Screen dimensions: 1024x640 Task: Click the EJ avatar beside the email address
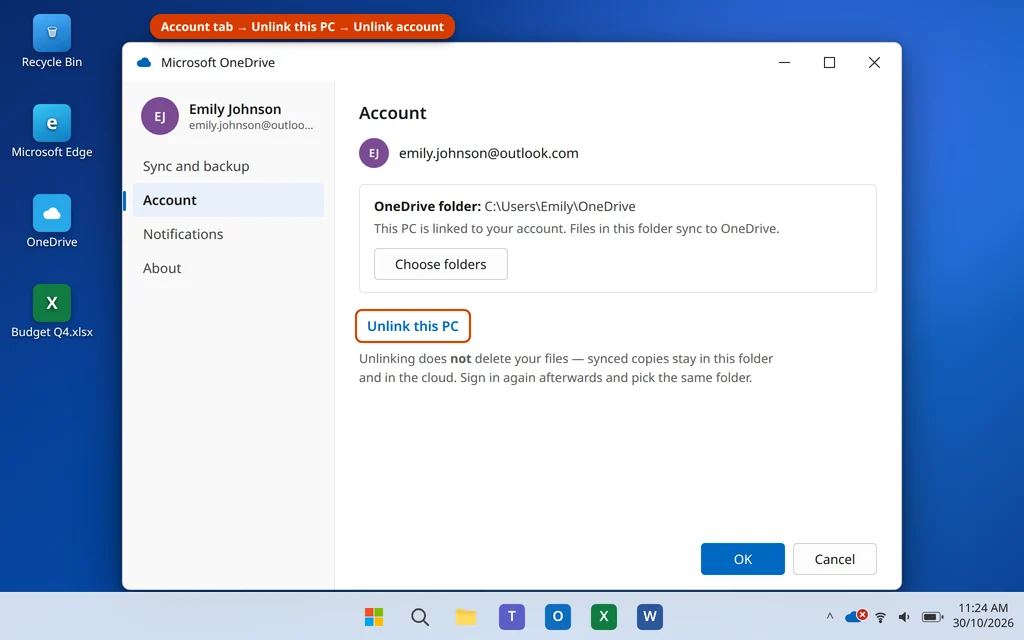374,153
